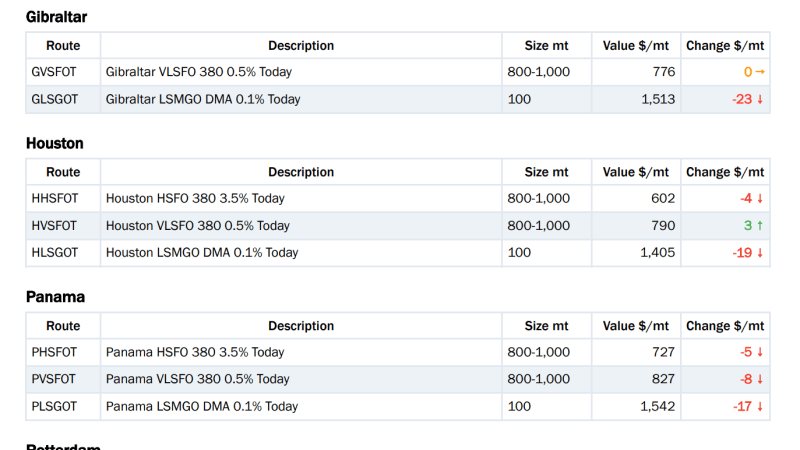Click the value 1,513 in Gibraltar table
Screen dimensions: 800x450
click(658, 99)
